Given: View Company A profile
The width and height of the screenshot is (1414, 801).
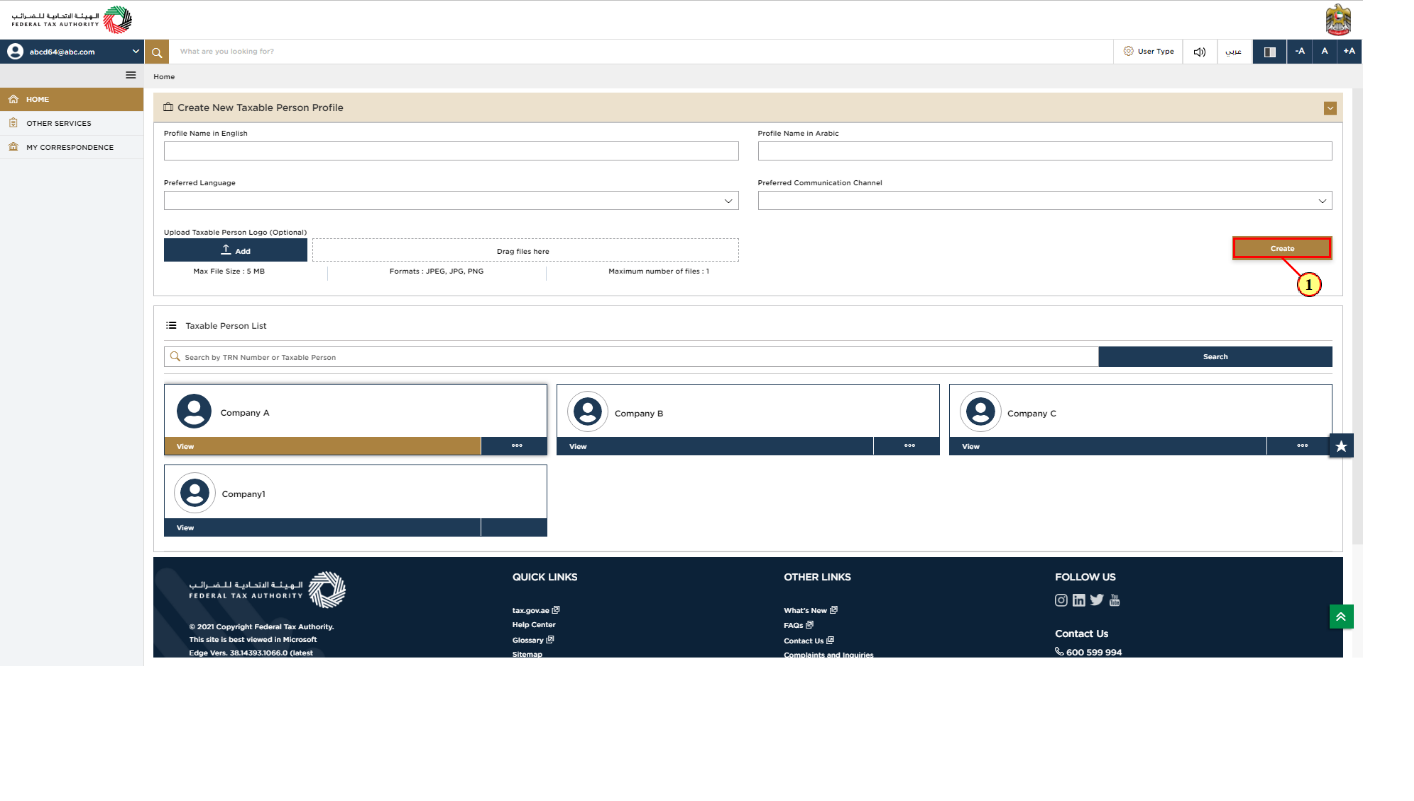Looking at the screenshot, I should pyautogui.click(x=322, y=446).
